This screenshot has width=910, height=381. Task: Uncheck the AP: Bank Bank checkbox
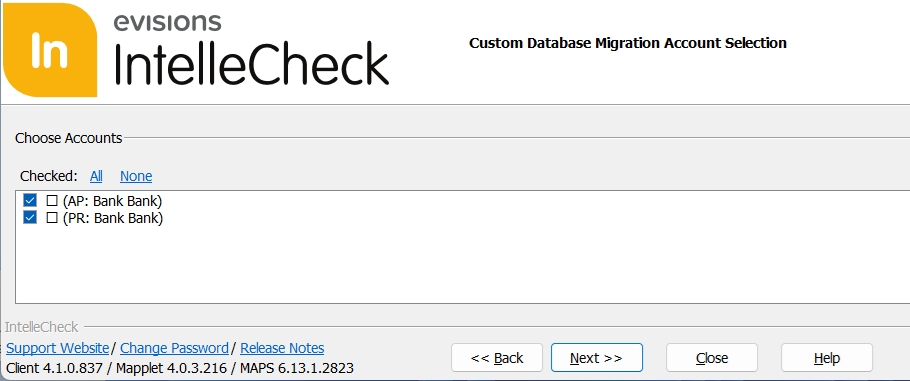pyautogui.click(x=30, y=201)
